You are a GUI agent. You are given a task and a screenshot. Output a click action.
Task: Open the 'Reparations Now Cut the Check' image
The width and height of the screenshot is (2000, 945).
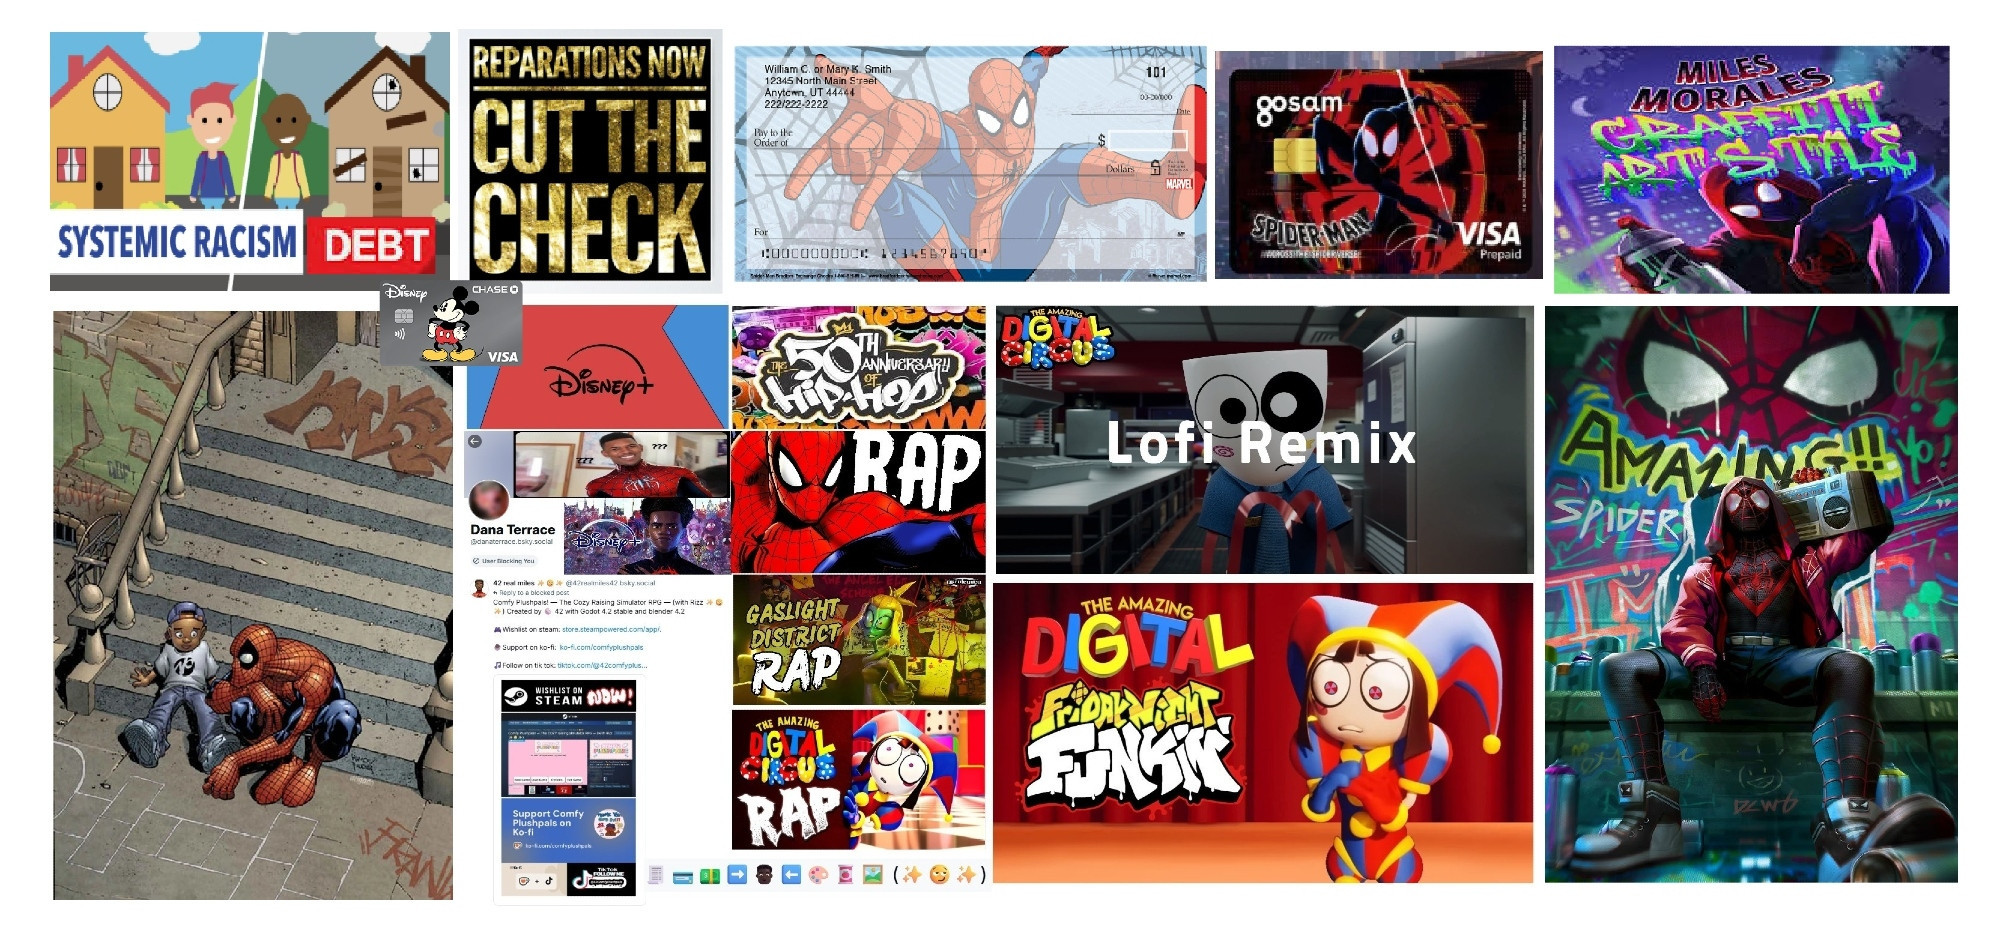pos(590,160)
